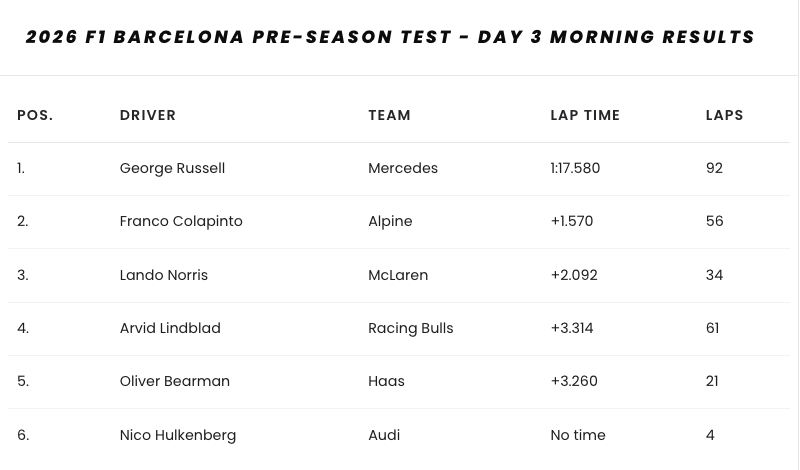This screenshot has width=800, height=470.
Task: Select George Russell driver name
Action: [172, 168]
